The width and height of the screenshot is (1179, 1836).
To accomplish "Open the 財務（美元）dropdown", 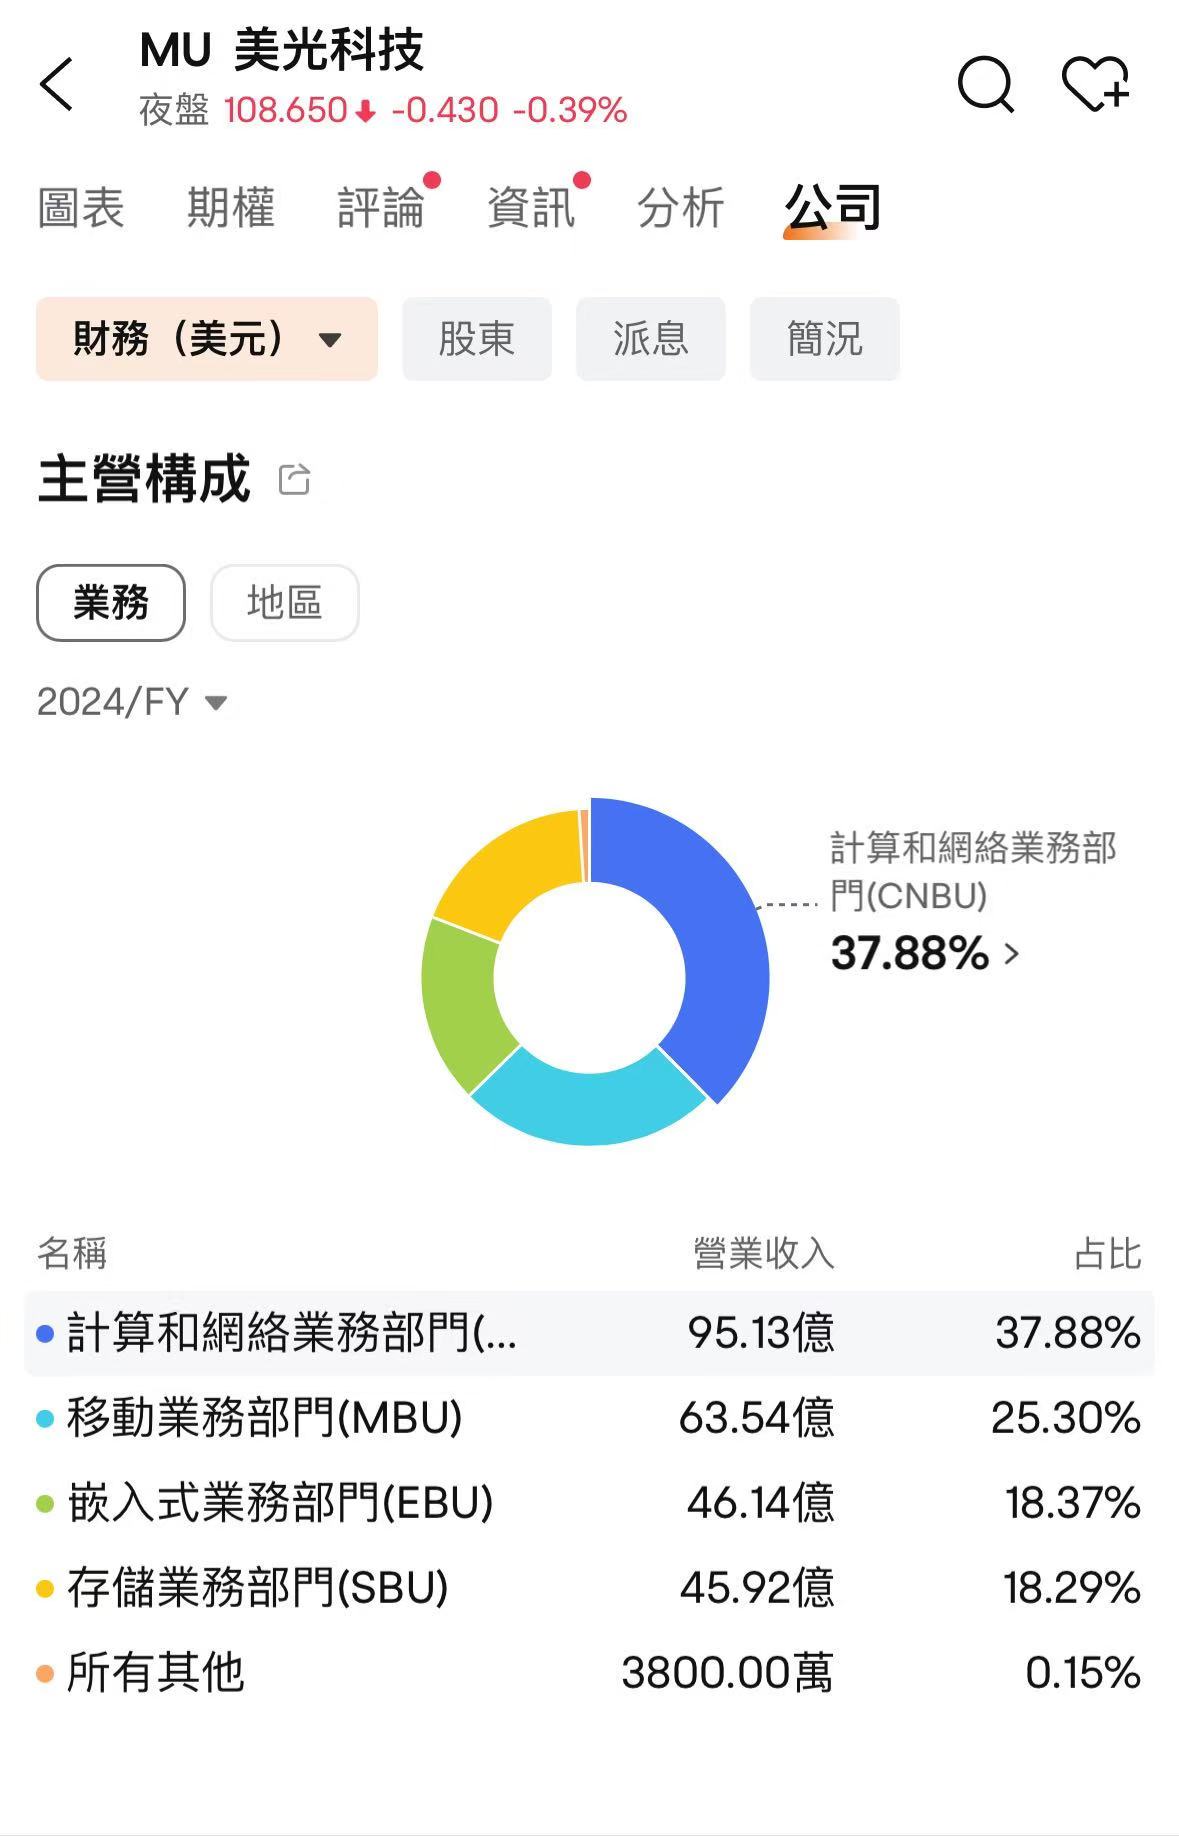I will (207, 339).
